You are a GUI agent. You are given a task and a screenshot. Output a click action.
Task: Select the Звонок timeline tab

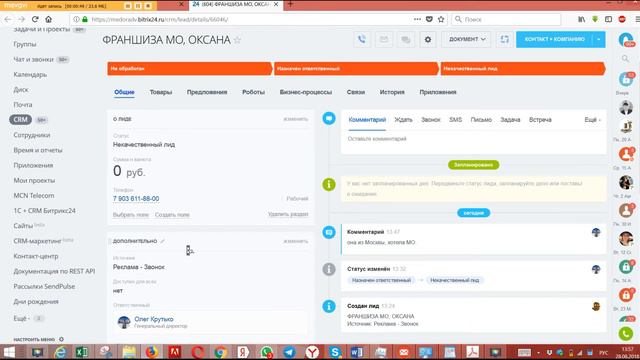(x=431, y=120)
